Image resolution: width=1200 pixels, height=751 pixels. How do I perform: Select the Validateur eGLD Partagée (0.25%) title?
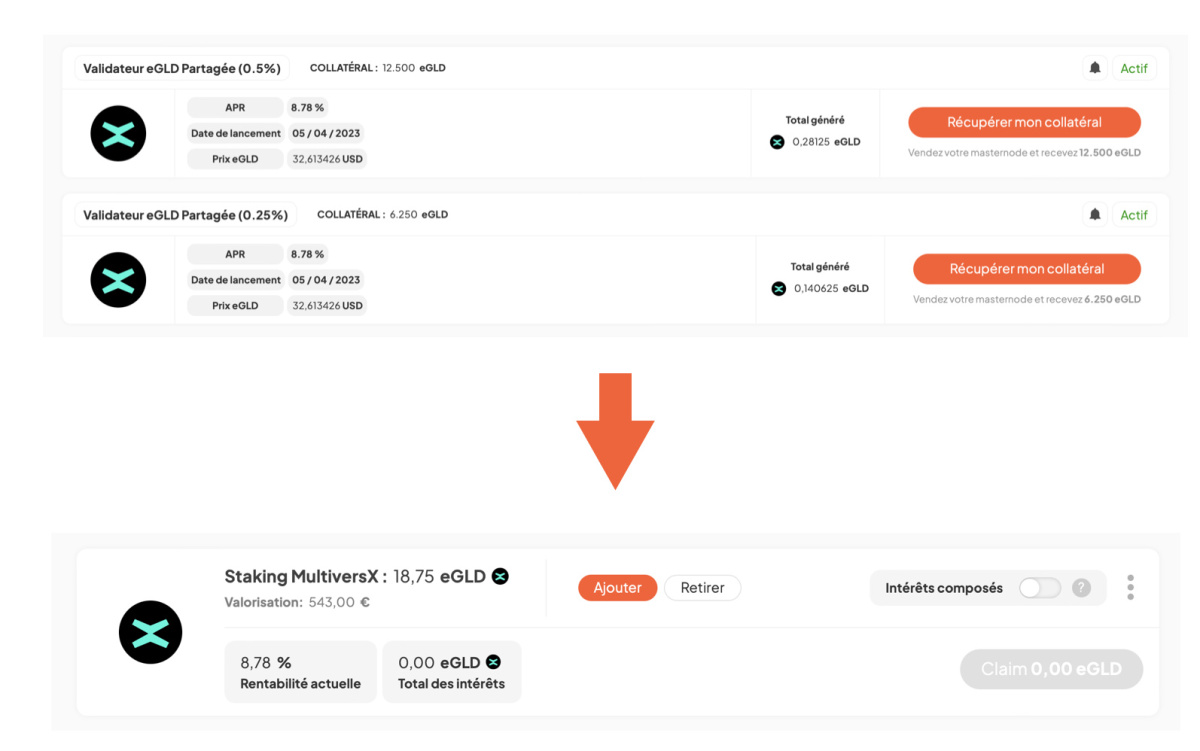coord(185,215)
